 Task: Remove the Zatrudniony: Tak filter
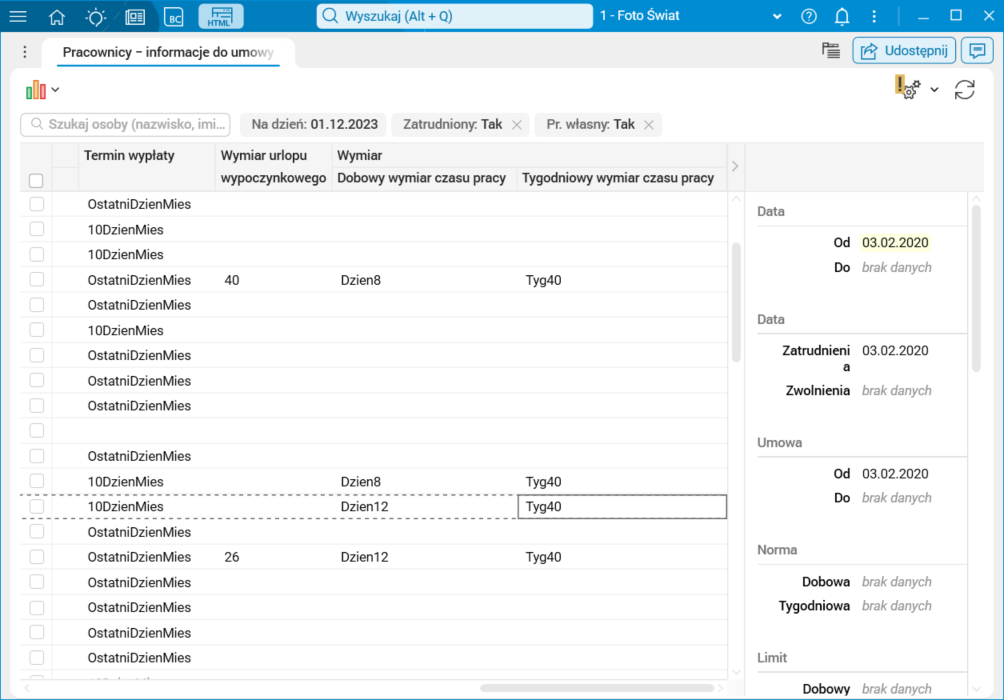[x=517, y=125]
